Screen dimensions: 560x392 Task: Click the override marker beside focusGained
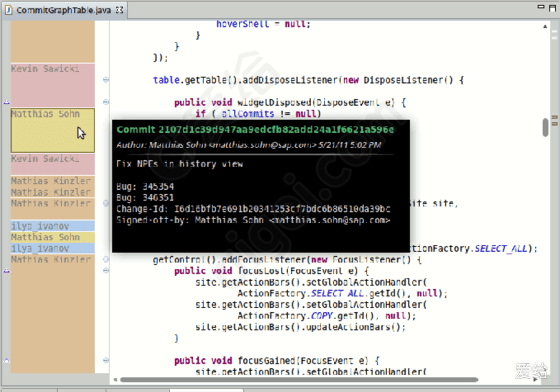[x=6, y=360]
